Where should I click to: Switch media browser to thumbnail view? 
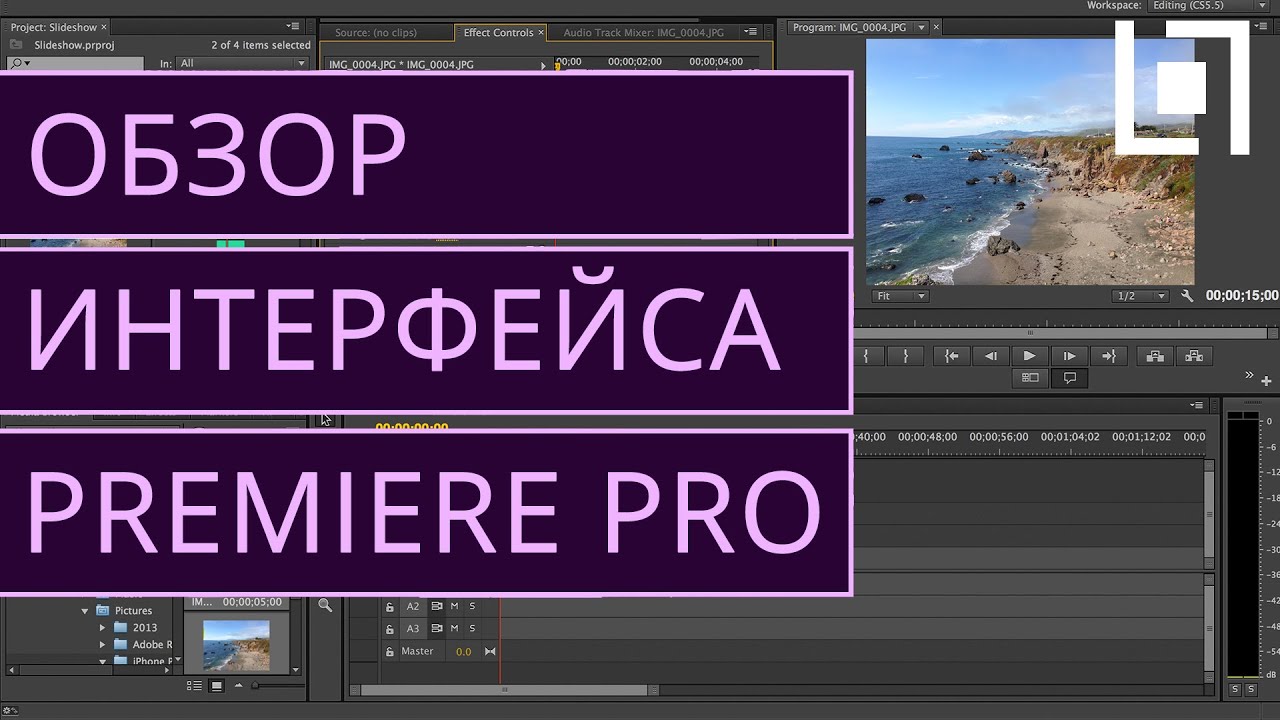[x=216, y=686]
